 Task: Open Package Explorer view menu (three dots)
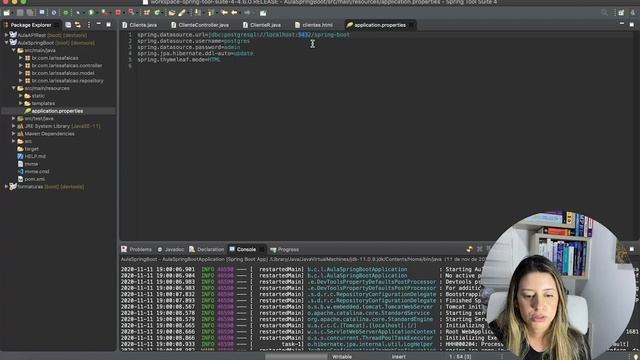pos(89,25)
